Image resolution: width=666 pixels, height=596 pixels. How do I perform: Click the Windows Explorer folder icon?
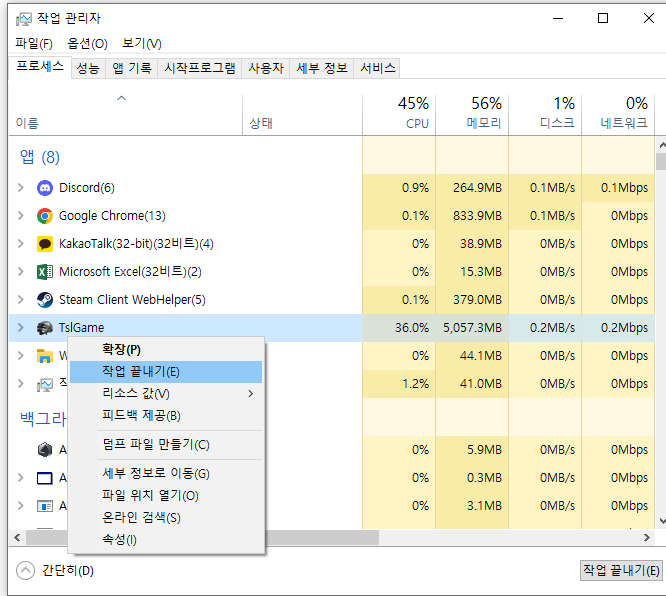(45, 356)
